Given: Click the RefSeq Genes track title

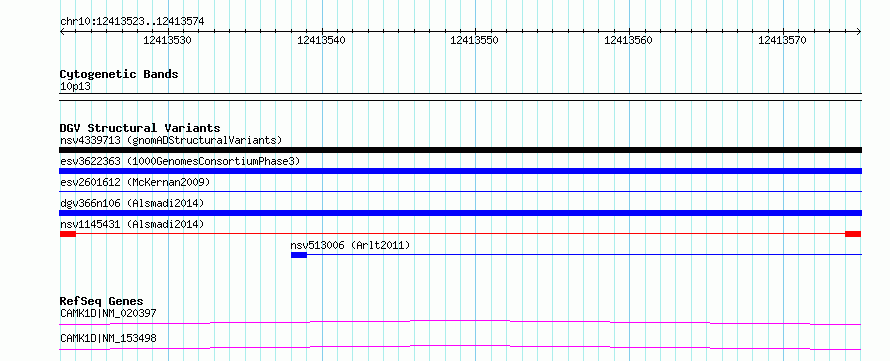Looking at the screenshot, I should tap(101, 301).
